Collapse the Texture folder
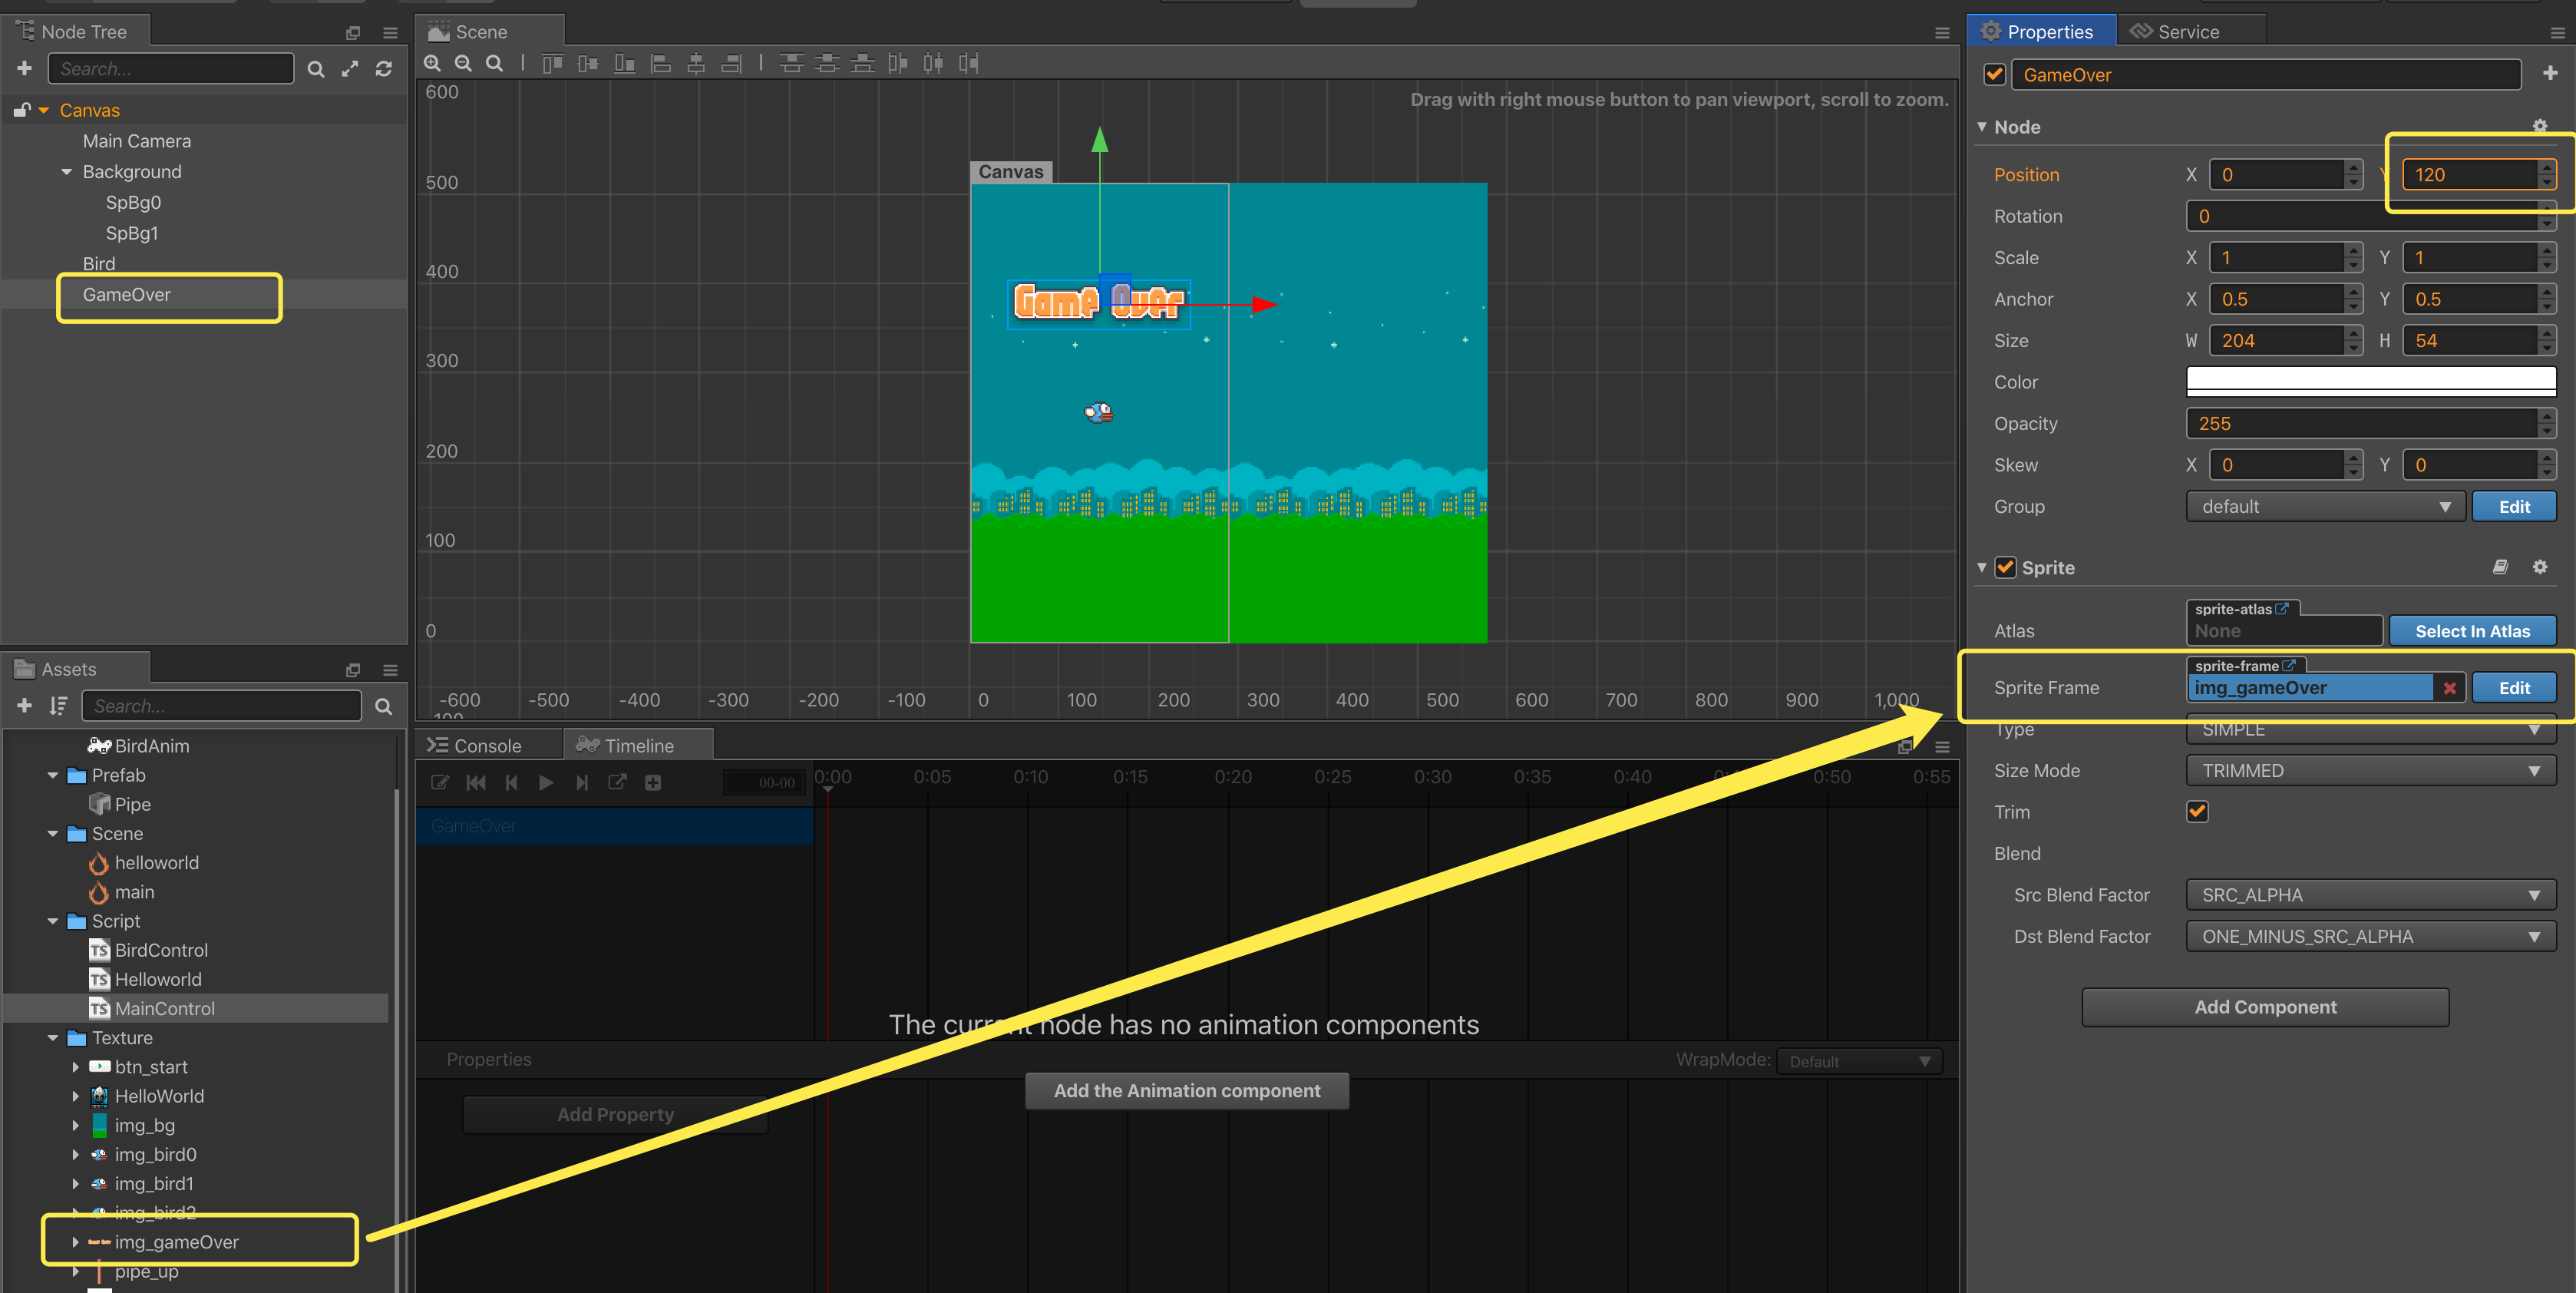The height and width of the screenshot is (1293, 2576). pyautogui.click(x=53, y=1038)
